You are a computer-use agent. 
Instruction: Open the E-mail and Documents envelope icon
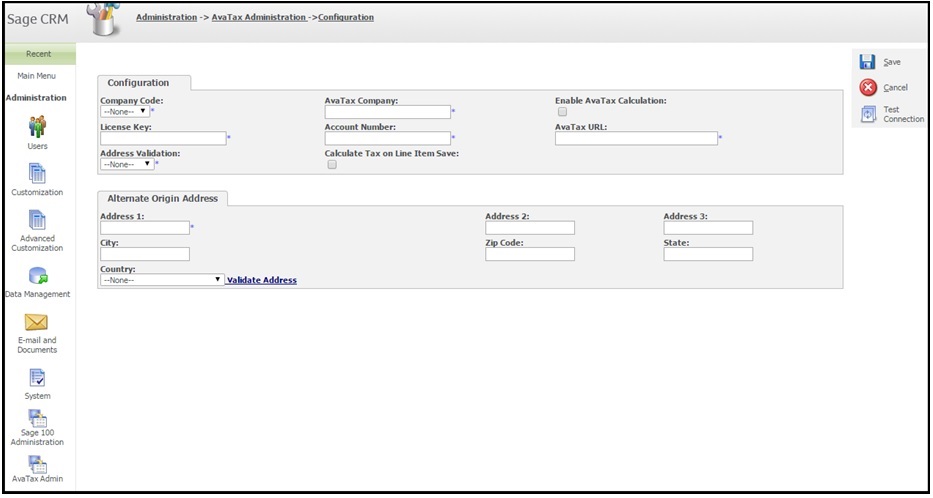click(36, 322)
